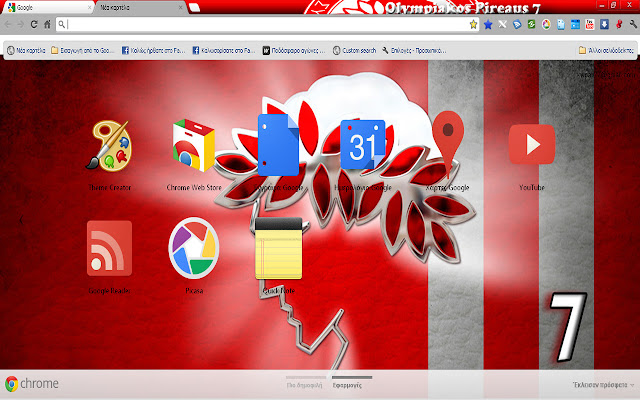Click the blue round feed extension icon
The image size is (640, 400).
click(517, 24)
